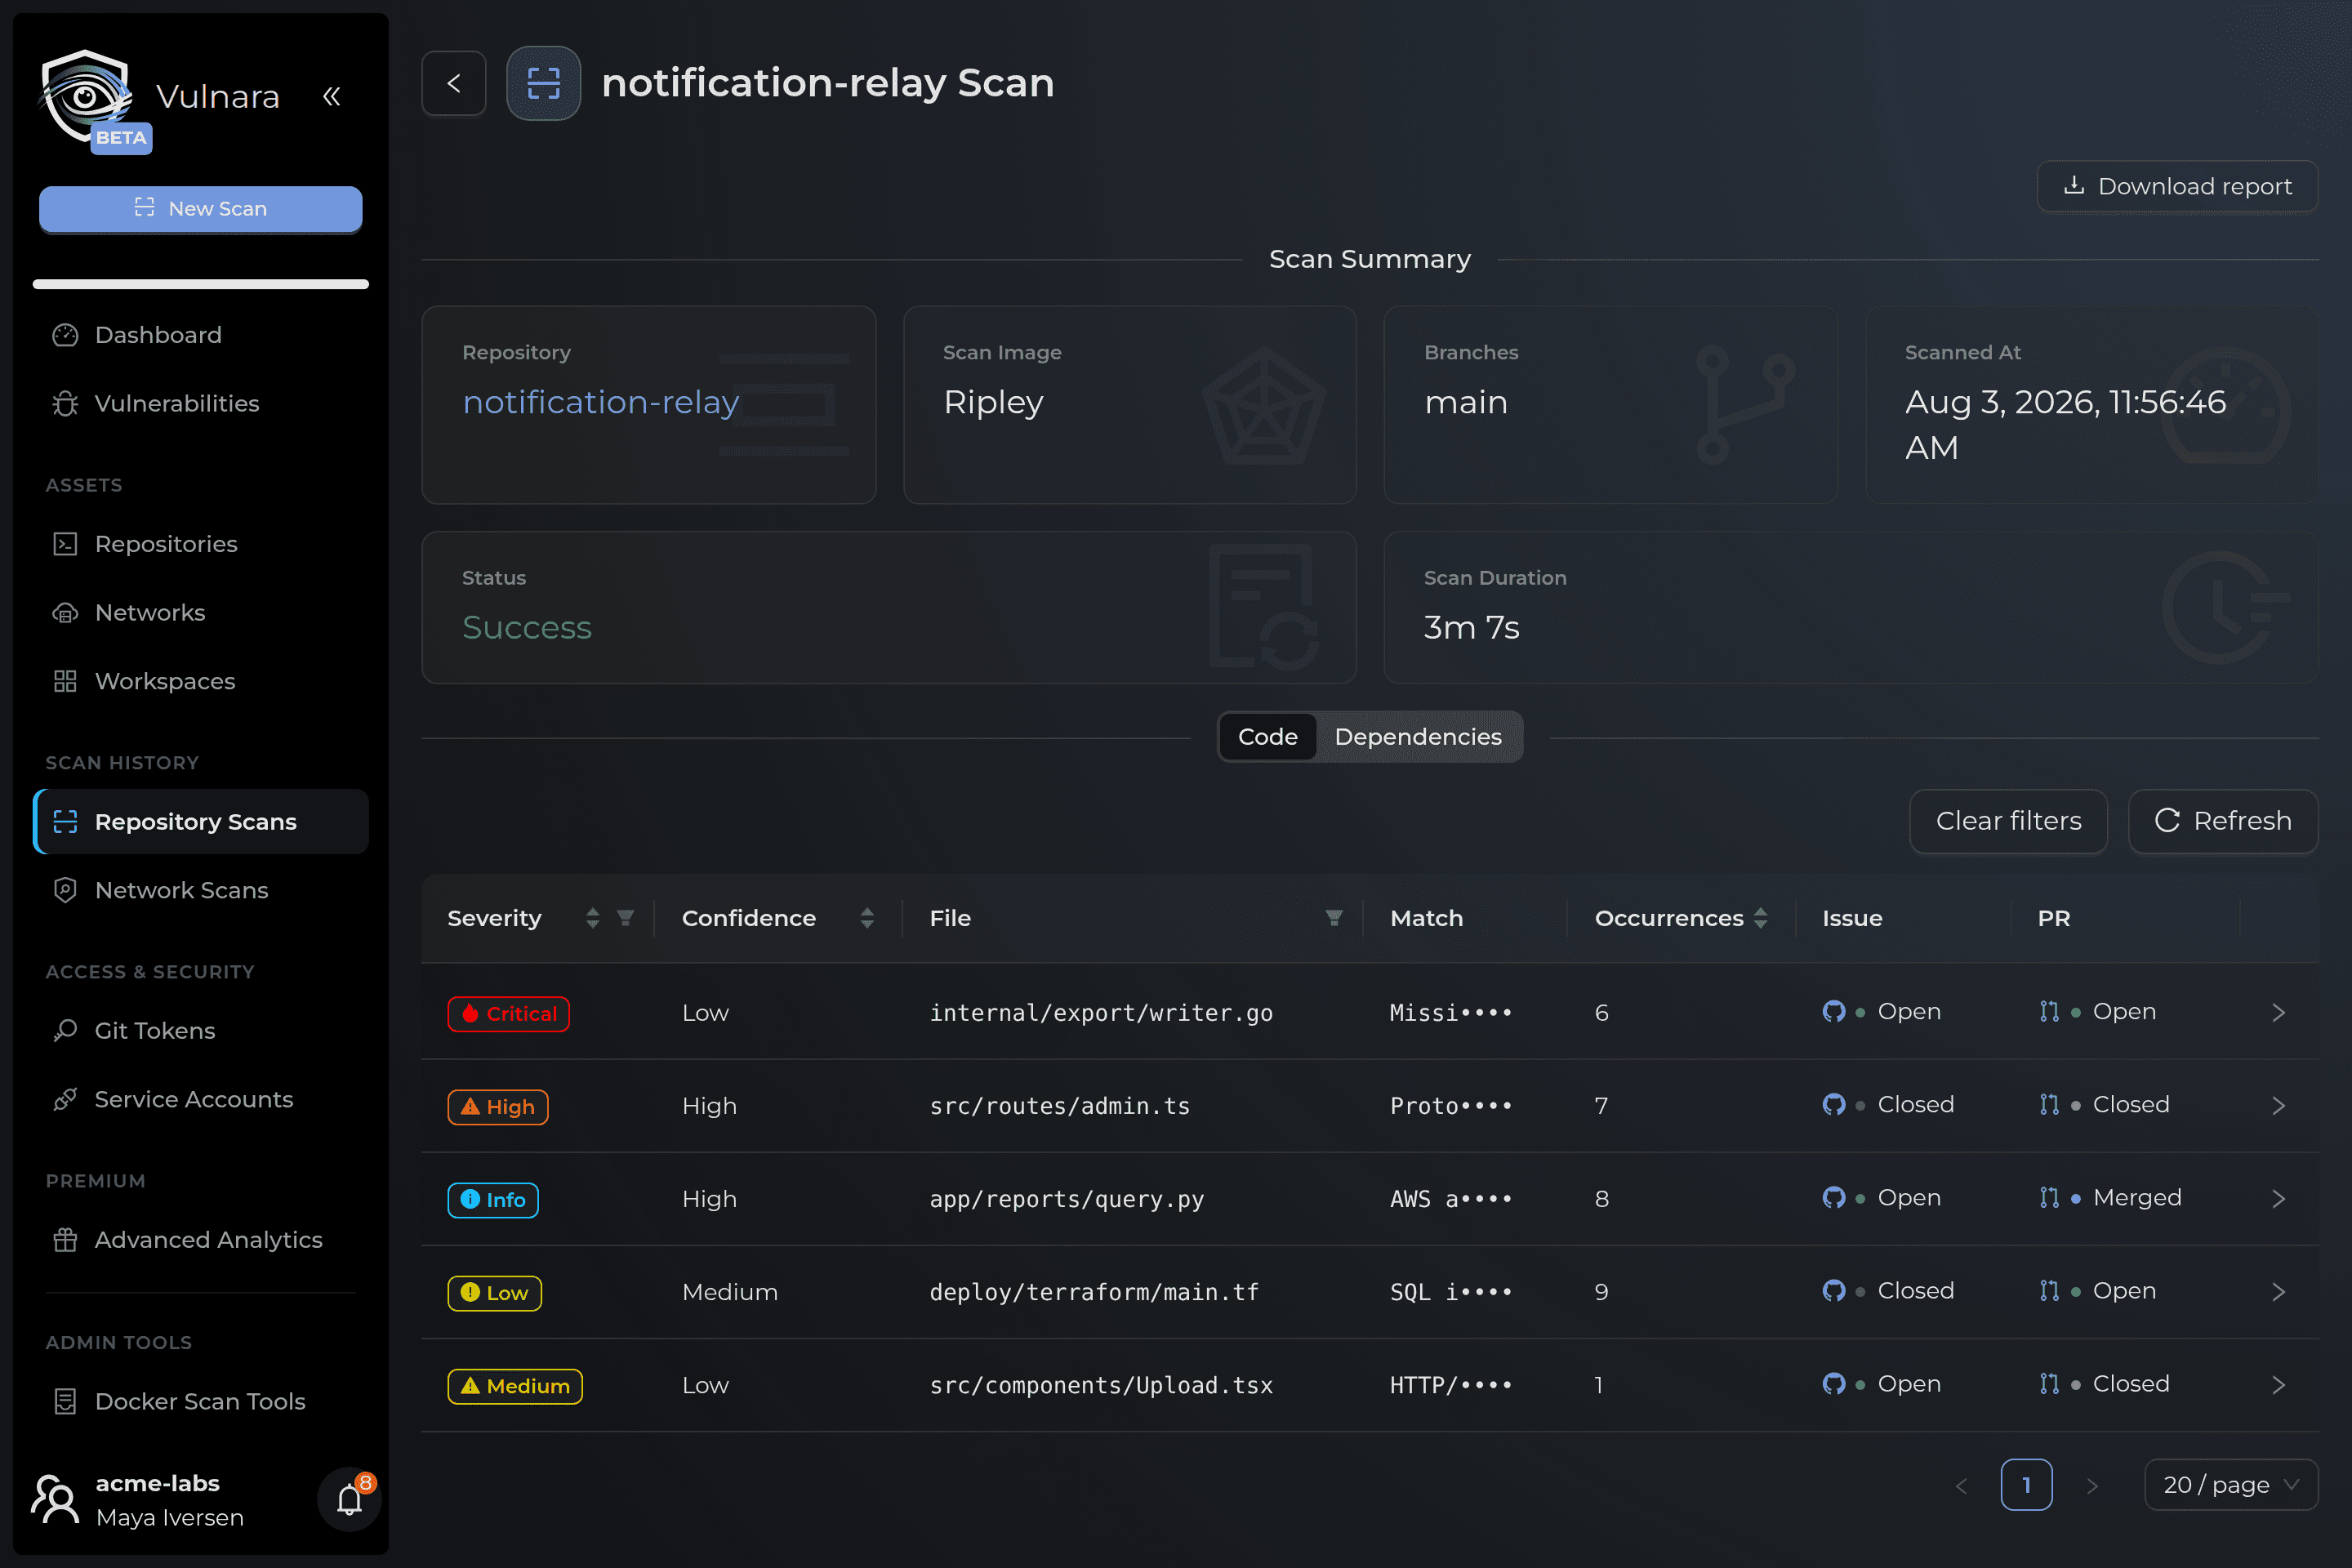Viewport: 2352px width, 1568px height.
Task: Open Network Scans in sidebar
Action: pos(200,891)
